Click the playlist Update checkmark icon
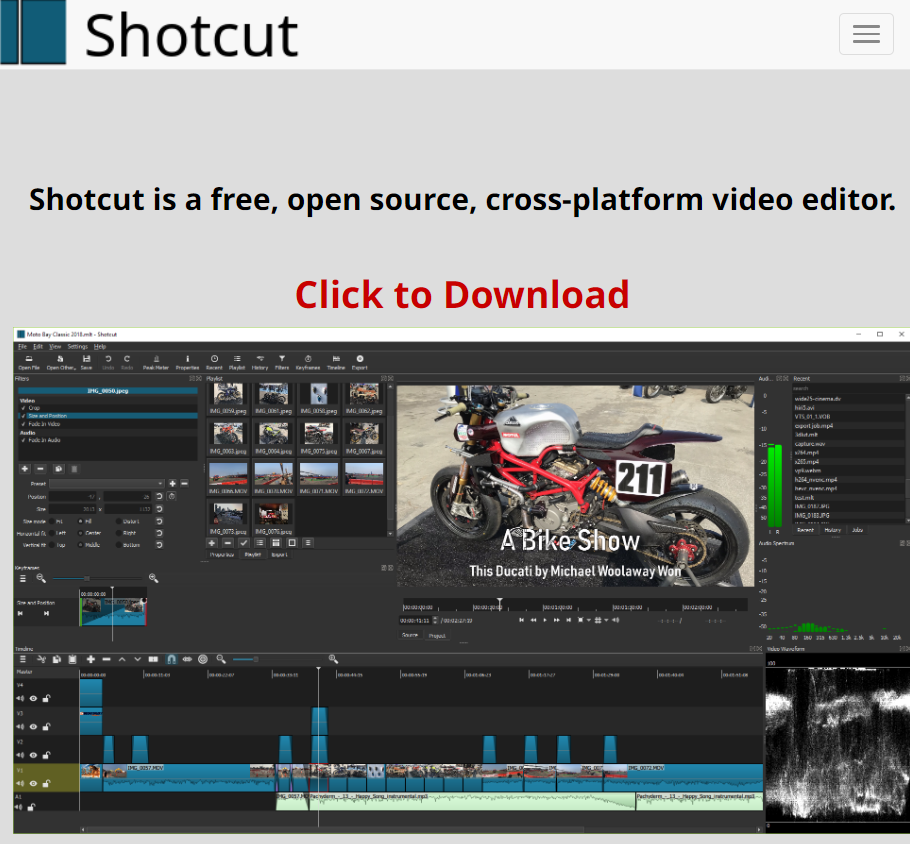Viewport: 910px width, 844px height. click(244, 543)
